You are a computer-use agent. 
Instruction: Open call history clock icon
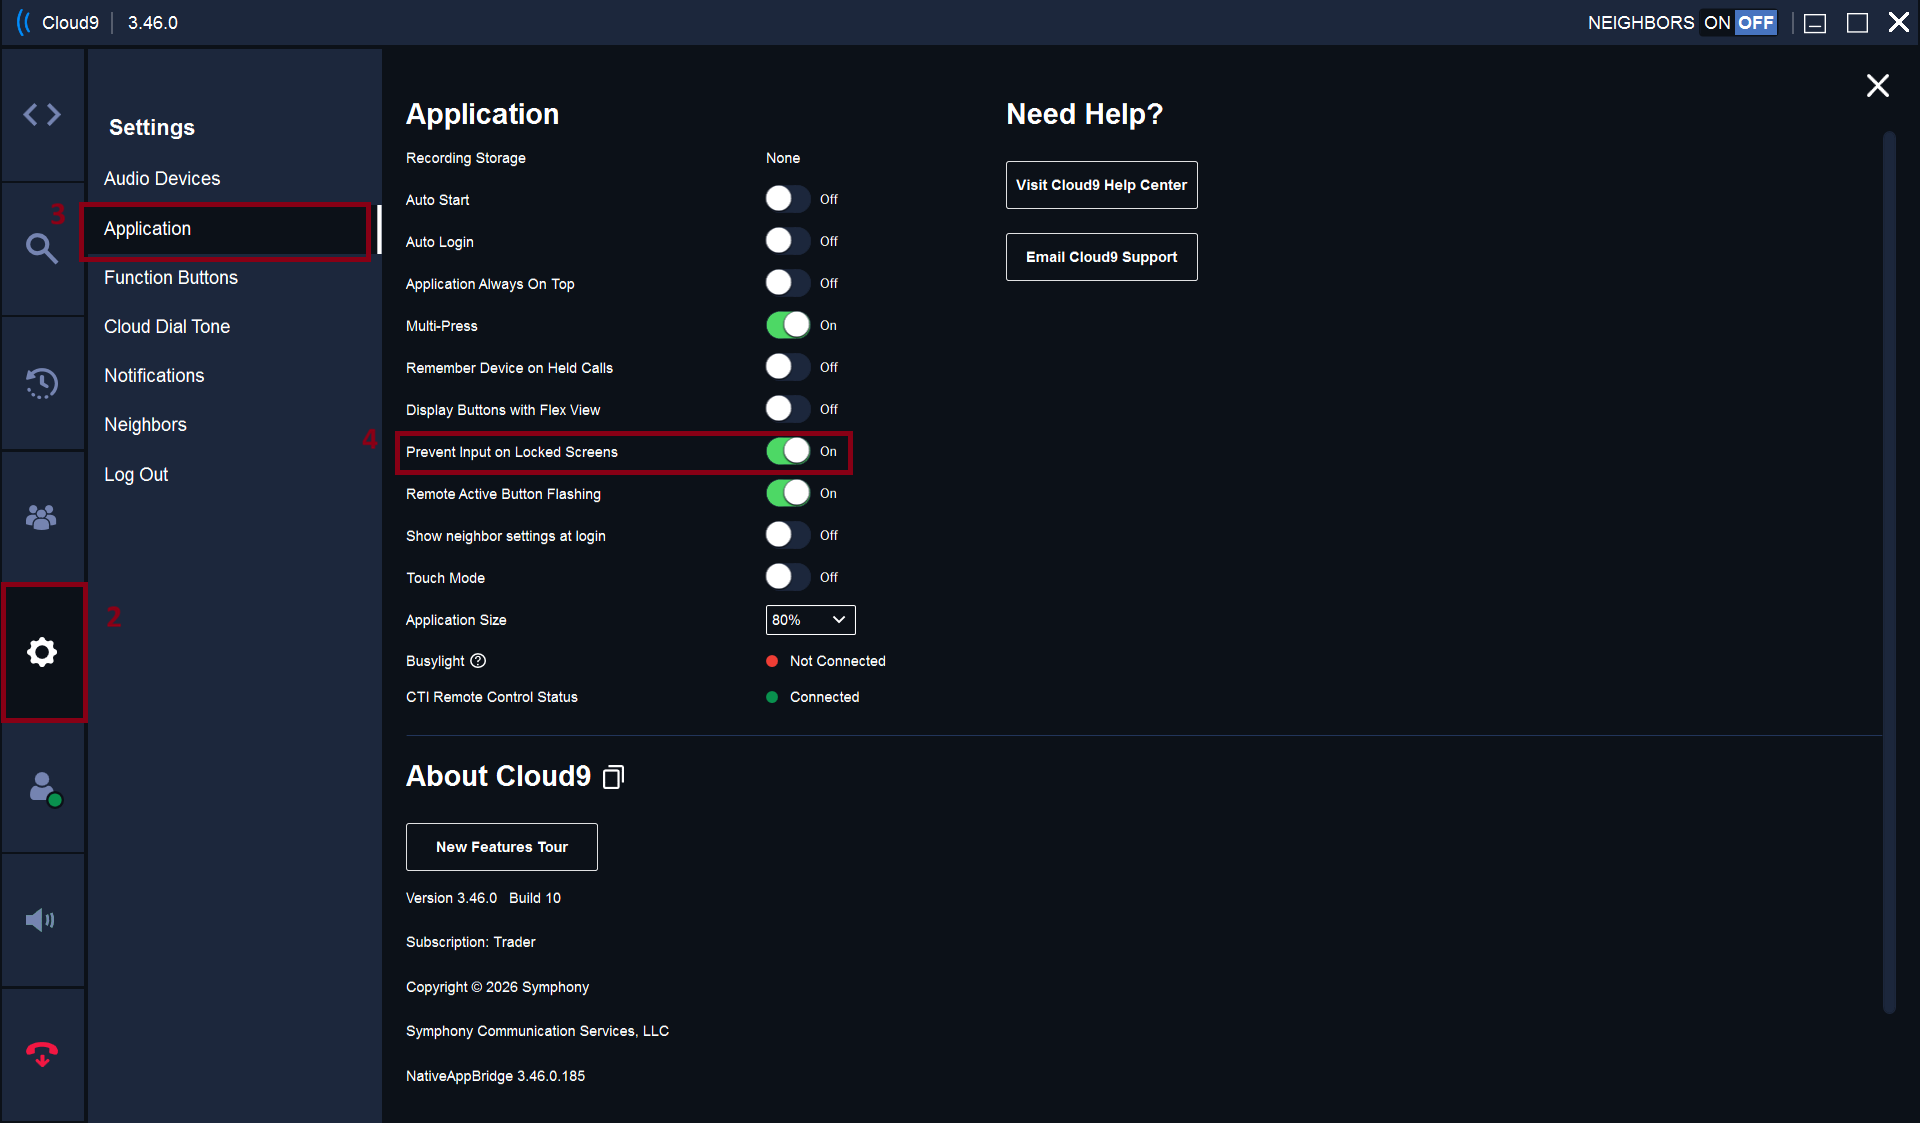42,383
